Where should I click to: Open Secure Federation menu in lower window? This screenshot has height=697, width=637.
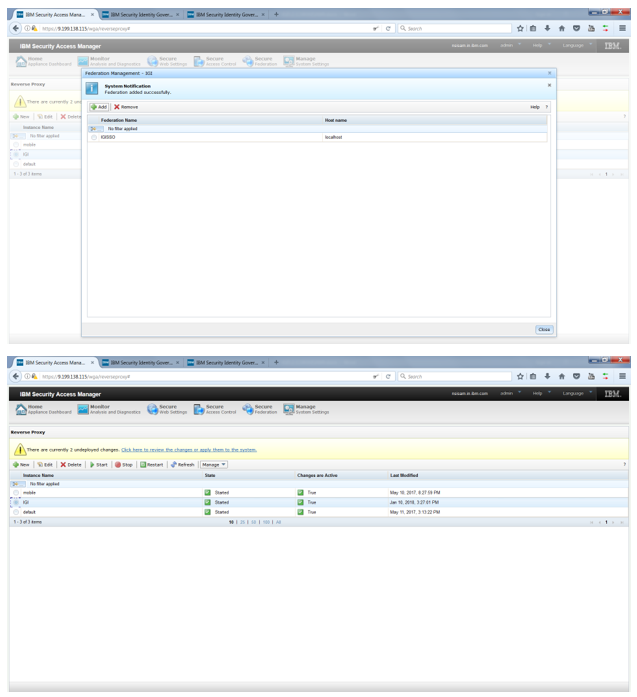pyautogui.click(x=260, y=409)
